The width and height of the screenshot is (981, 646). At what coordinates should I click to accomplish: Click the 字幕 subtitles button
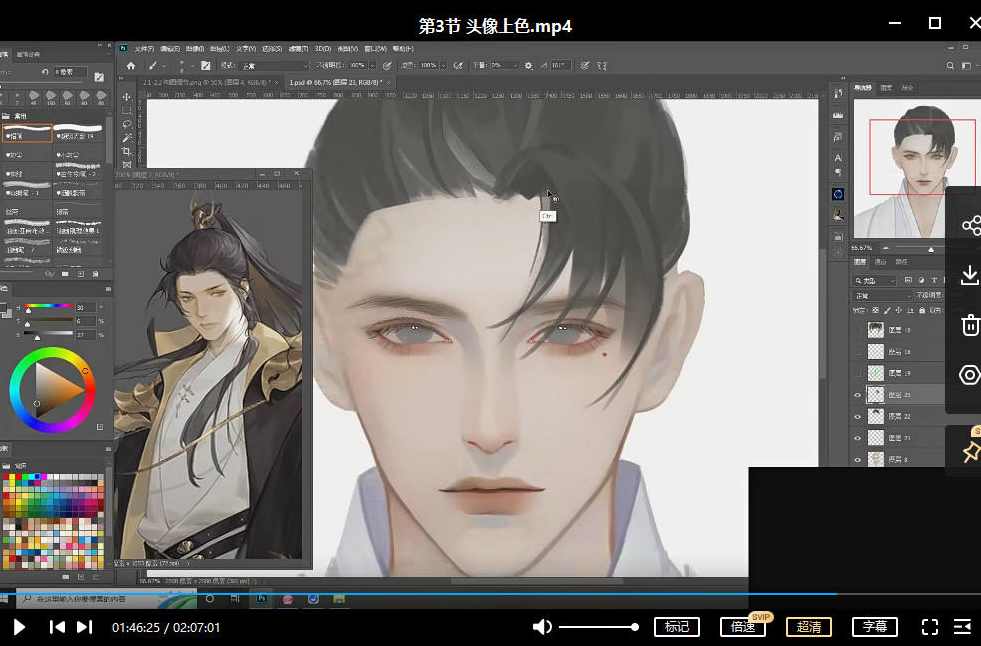(875, 627)
